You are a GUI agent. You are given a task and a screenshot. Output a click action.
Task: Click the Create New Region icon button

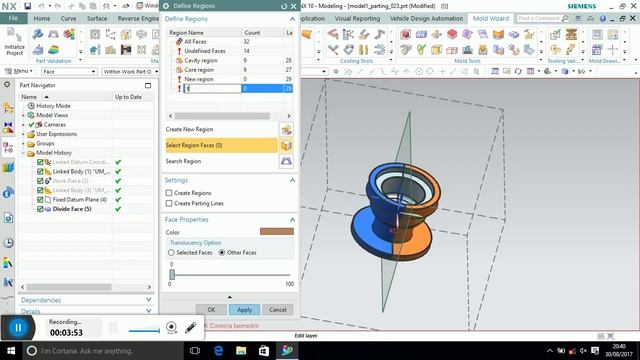[x=286, y=130]
